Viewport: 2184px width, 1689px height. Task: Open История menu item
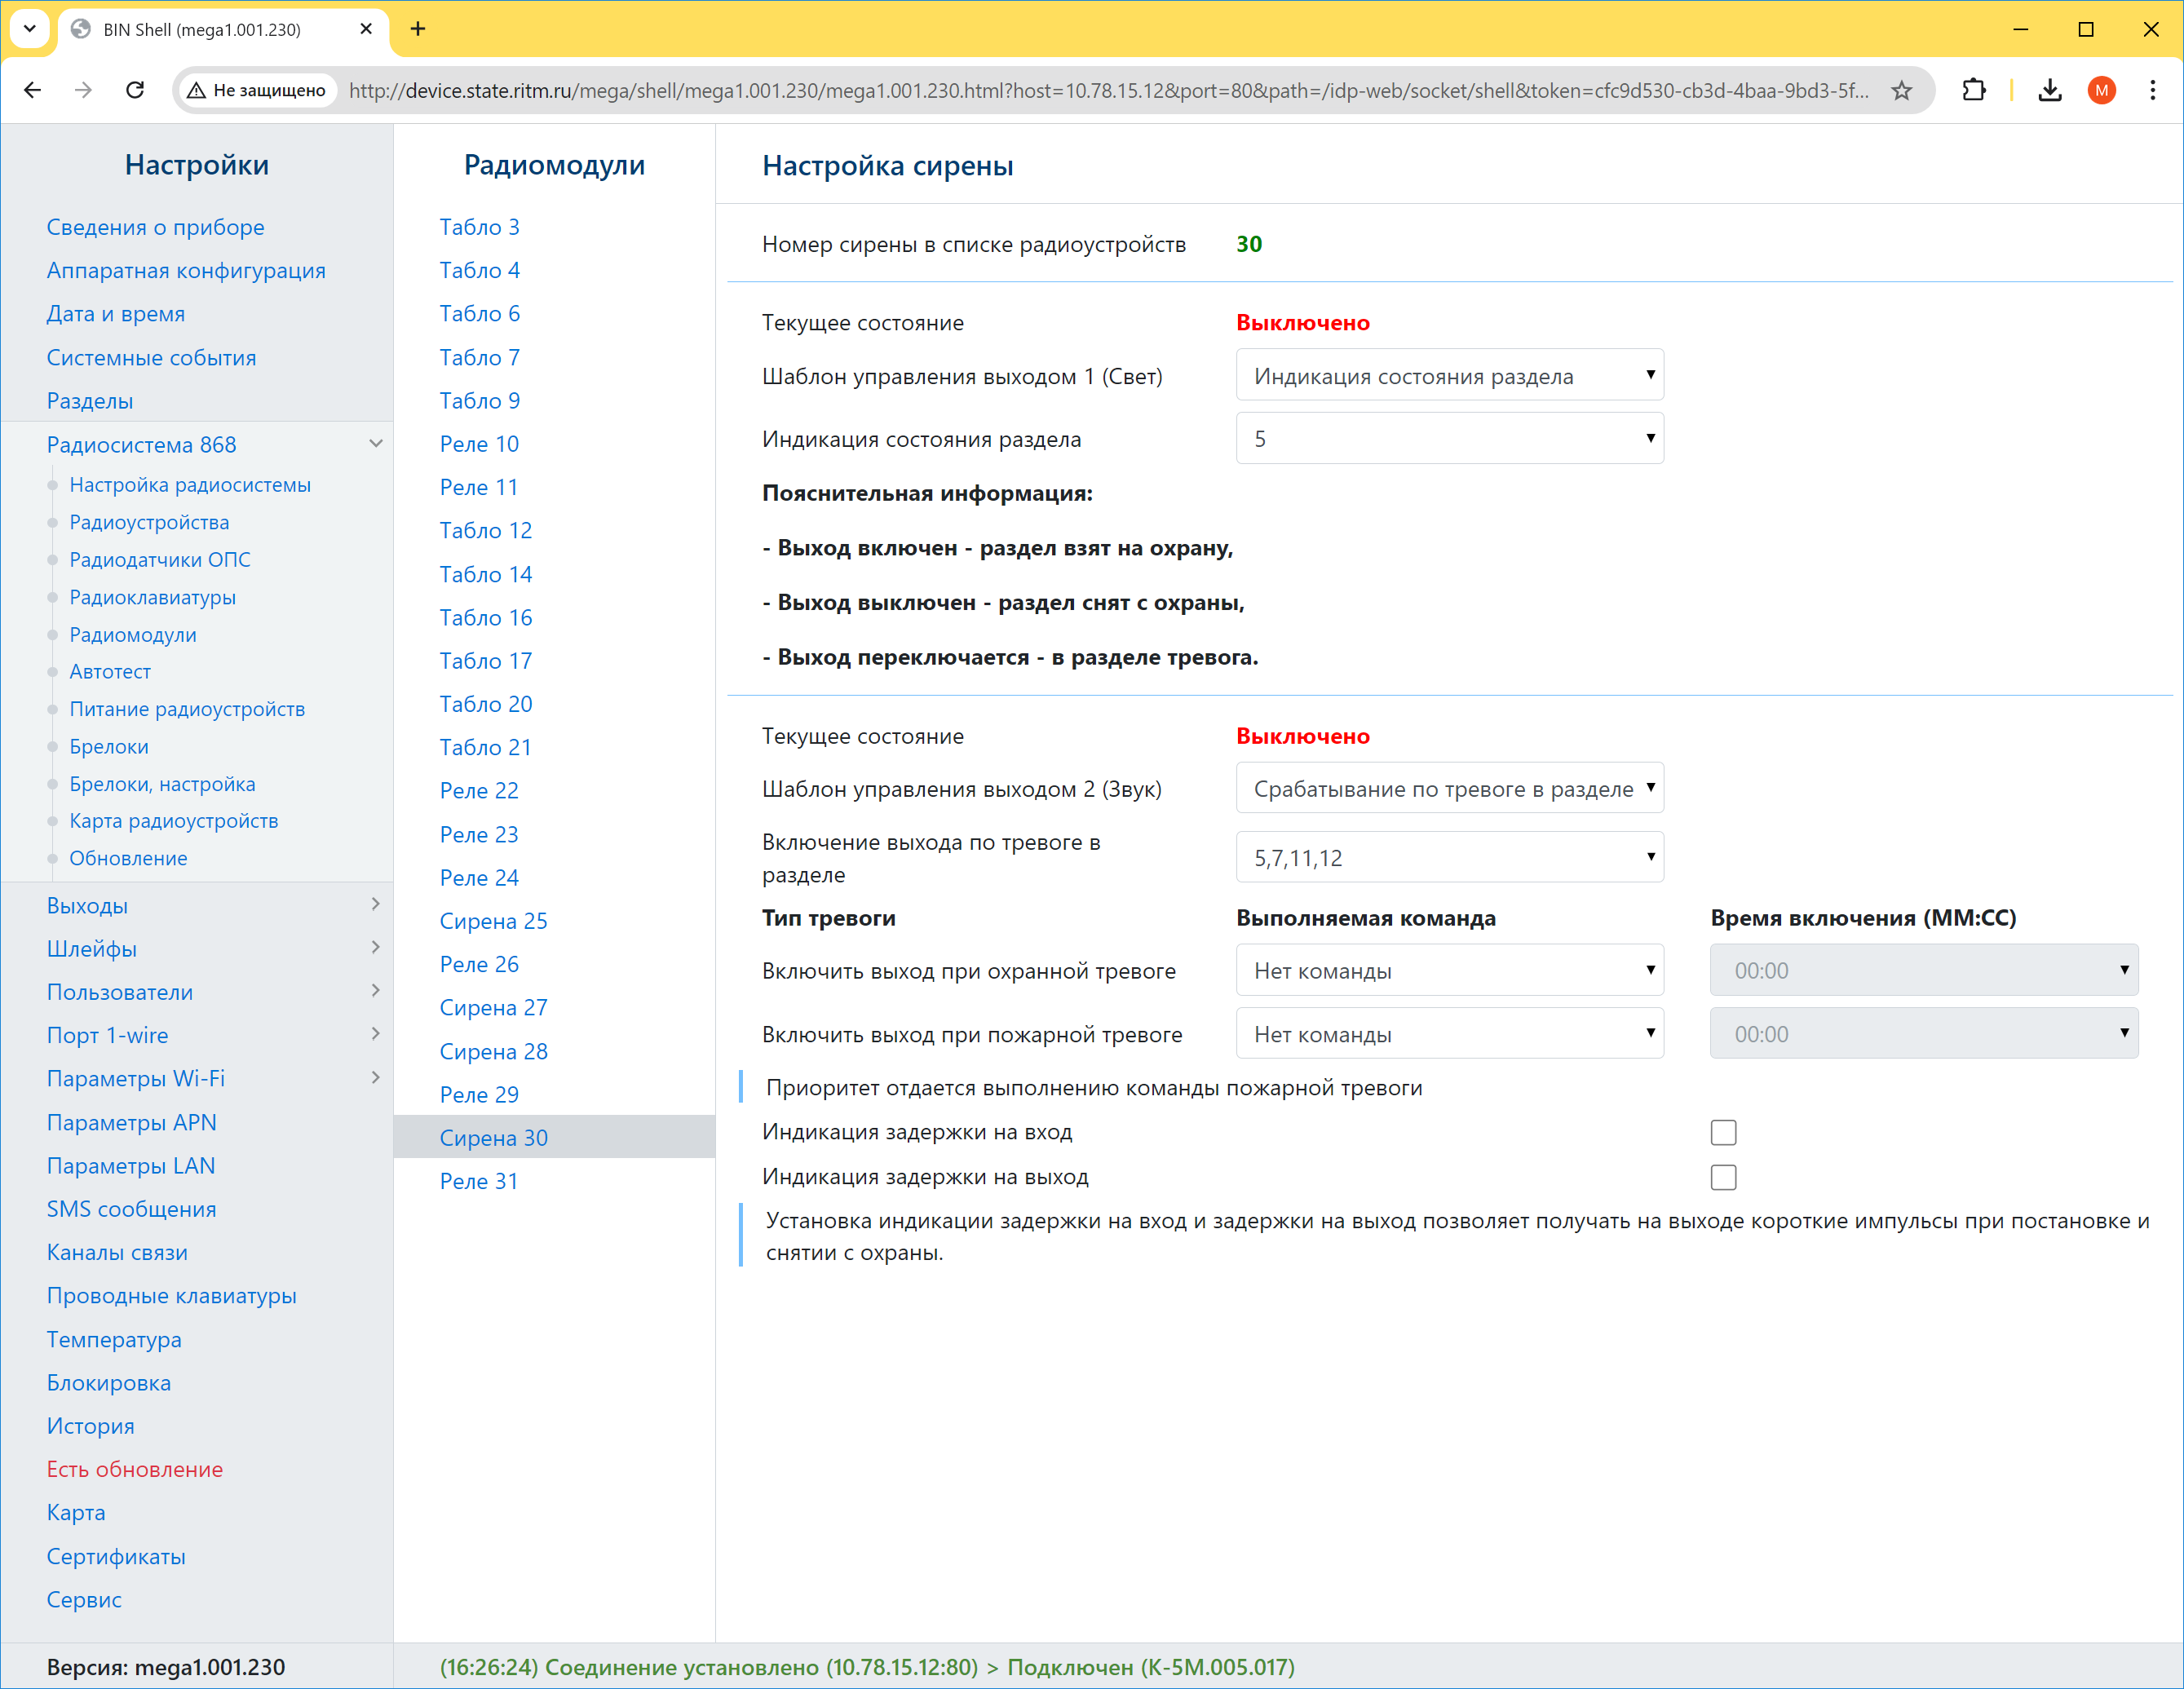coord(90,1426)
